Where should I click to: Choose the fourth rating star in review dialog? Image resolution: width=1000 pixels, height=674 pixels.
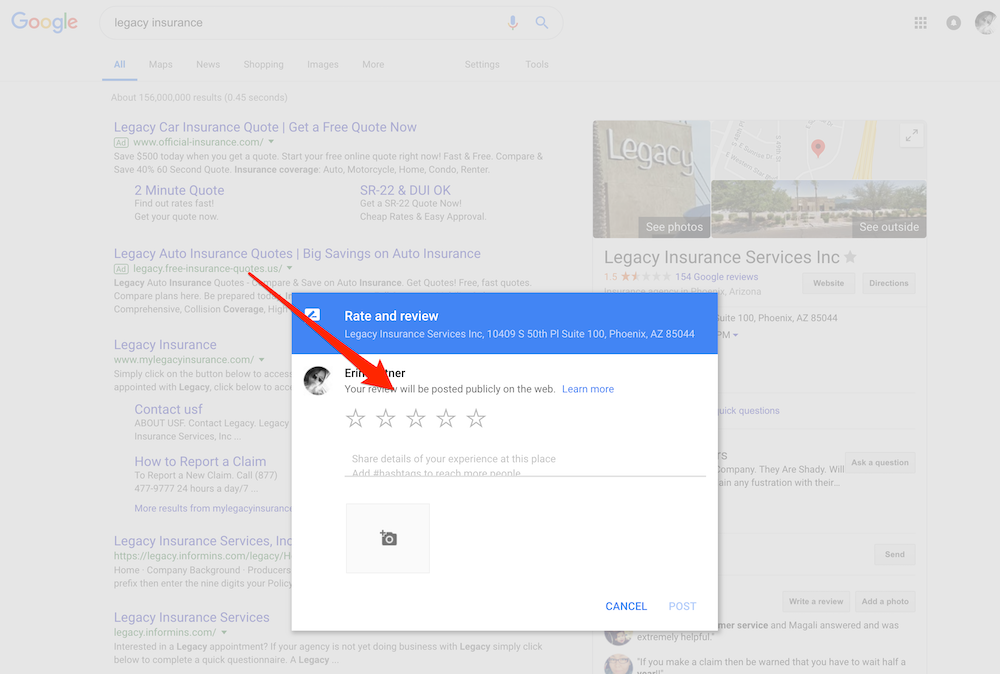click(x=446, y=418)
